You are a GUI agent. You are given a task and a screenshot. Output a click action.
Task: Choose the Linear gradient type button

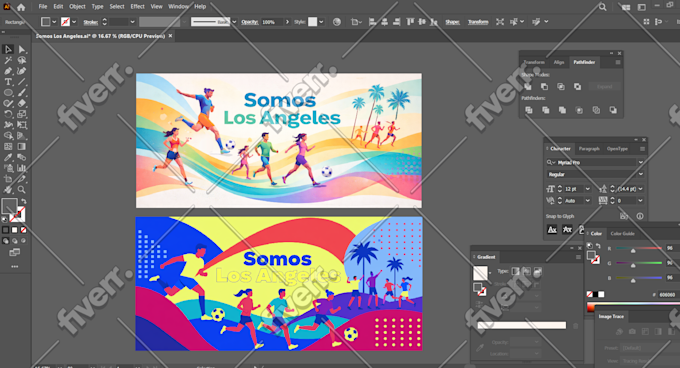click(516, 271)
